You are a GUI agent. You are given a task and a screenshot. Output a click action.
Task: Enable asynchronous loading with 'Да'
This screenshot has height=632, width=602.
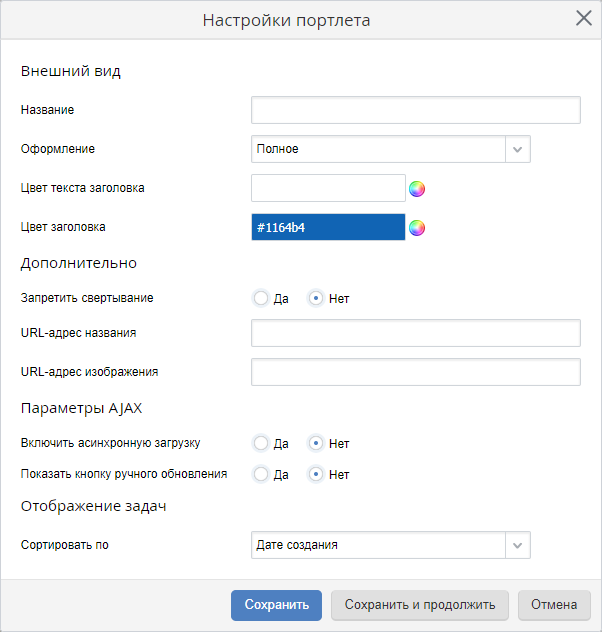tap(261, 443)
